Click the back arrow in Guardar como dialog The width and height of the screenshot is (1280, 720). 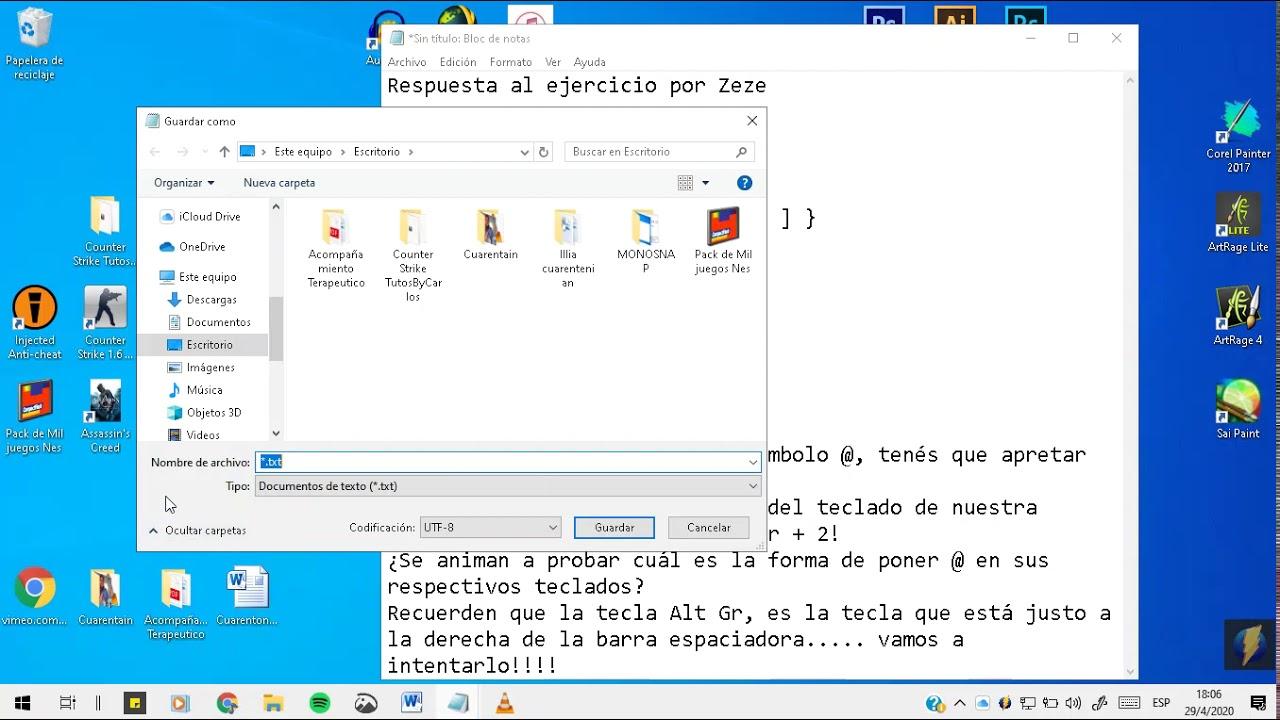coord(154,151)
